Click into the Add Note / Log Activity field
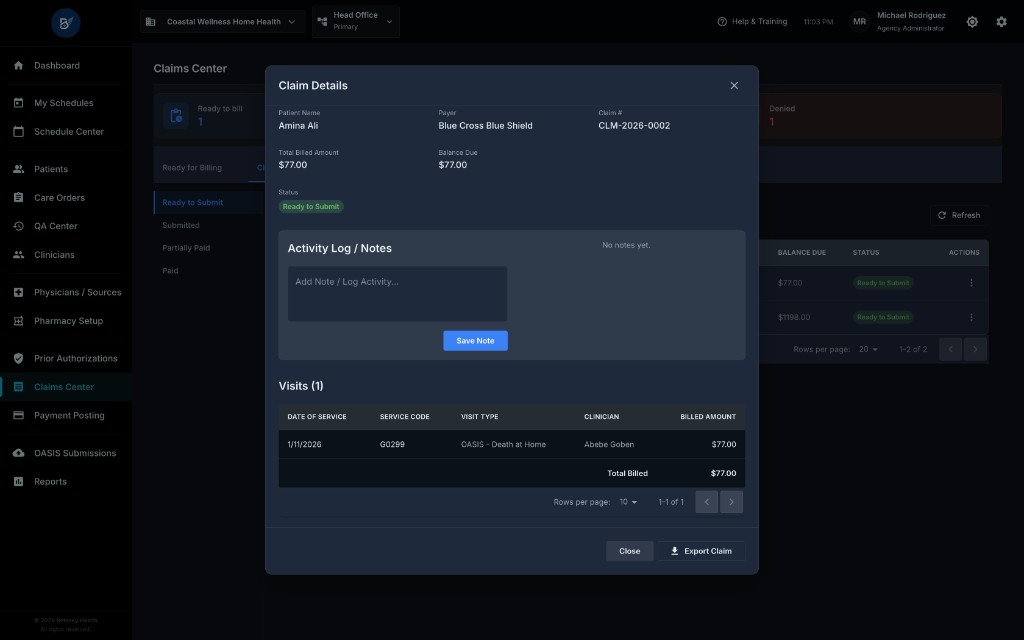The height and width of the screenshot is (640, 1024). click(x=397, y=293)
